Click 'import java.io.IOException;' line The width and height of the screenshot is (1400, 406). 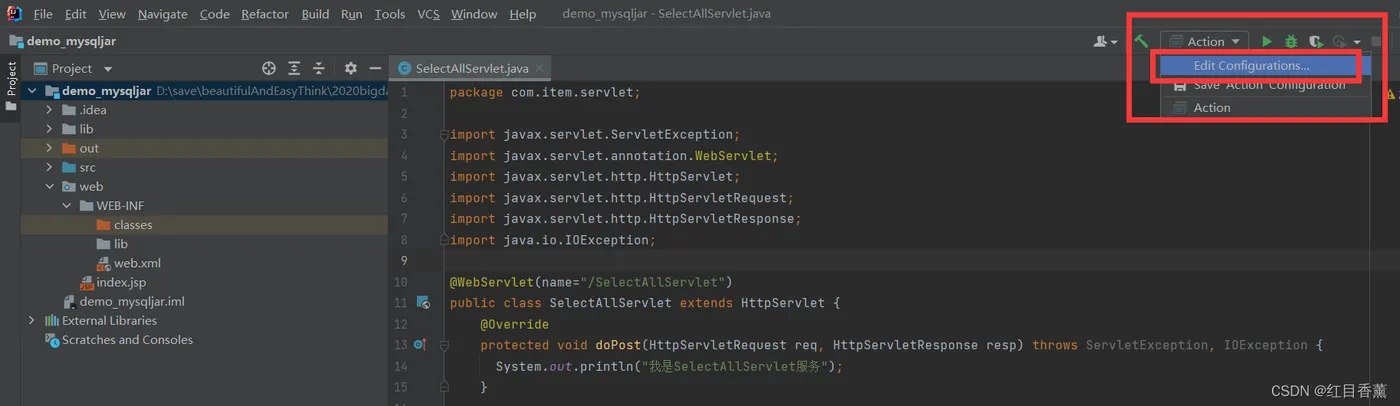(x=552, y=240)
